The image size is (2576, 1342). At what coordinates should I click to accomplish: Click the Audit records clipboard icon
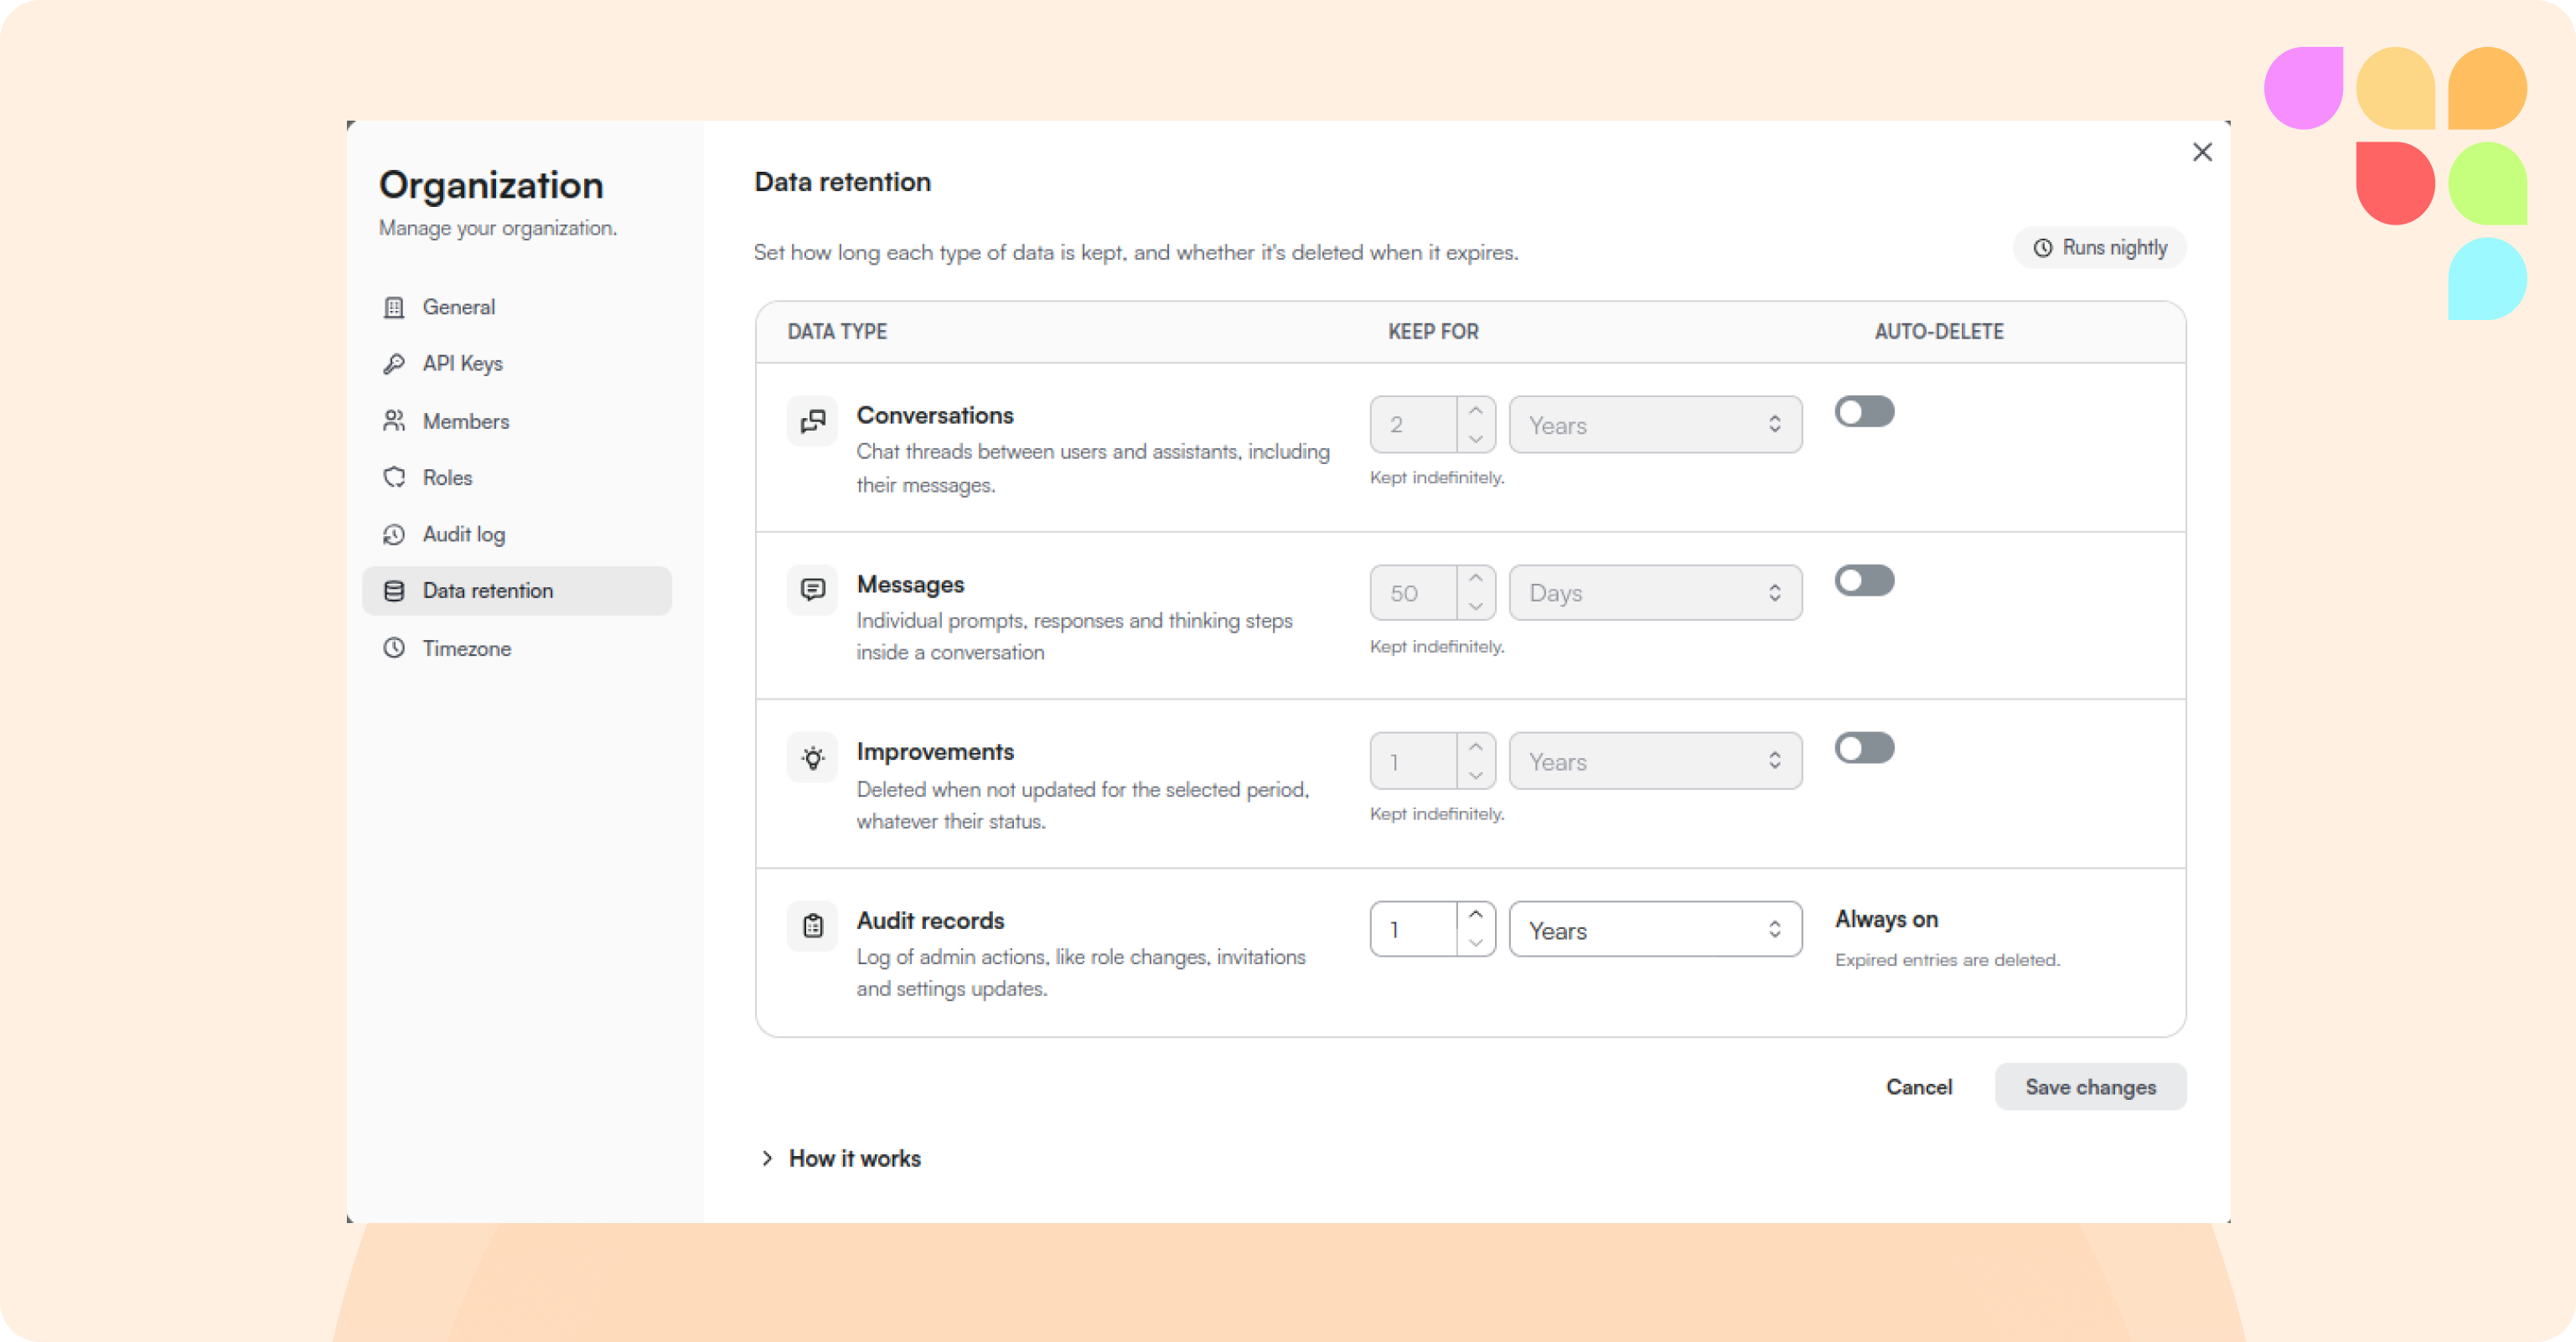coord(813,926)
